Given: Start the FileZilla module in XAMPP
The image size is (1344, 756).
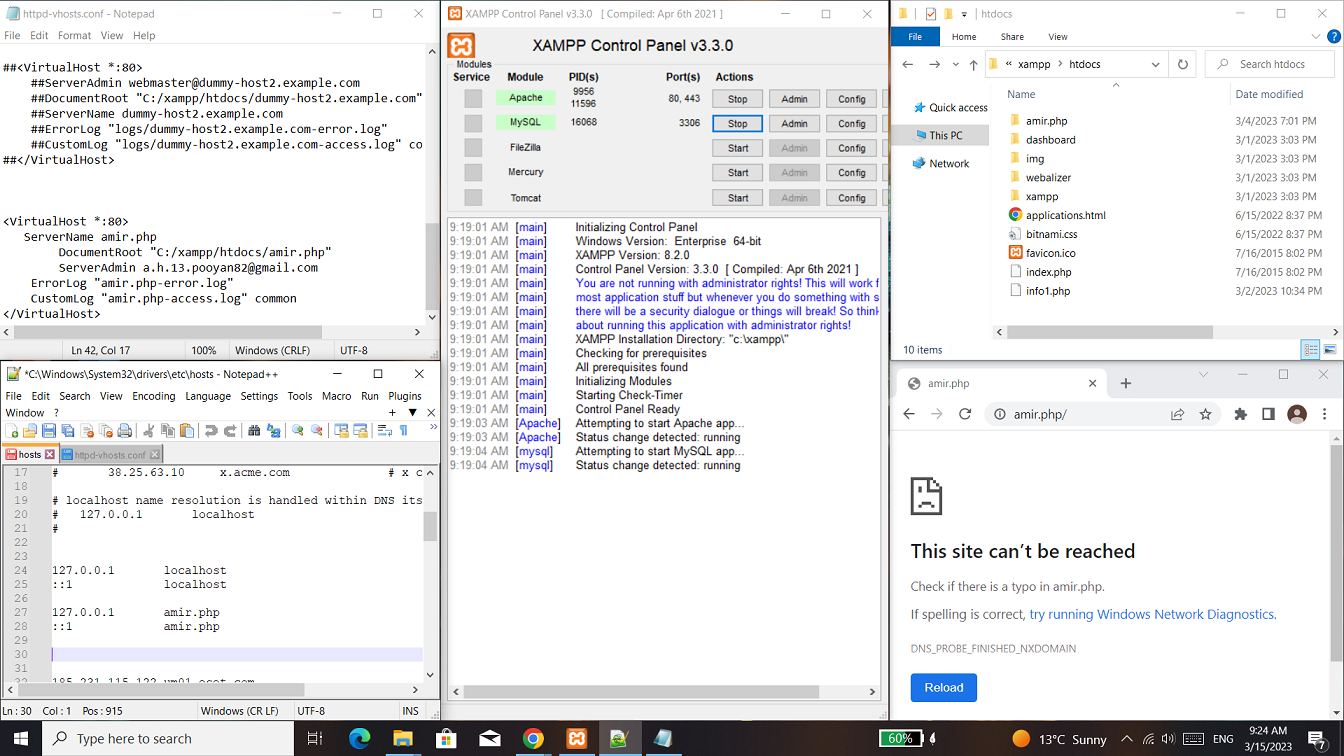Looking at the screenshot, I should [738, 148].
